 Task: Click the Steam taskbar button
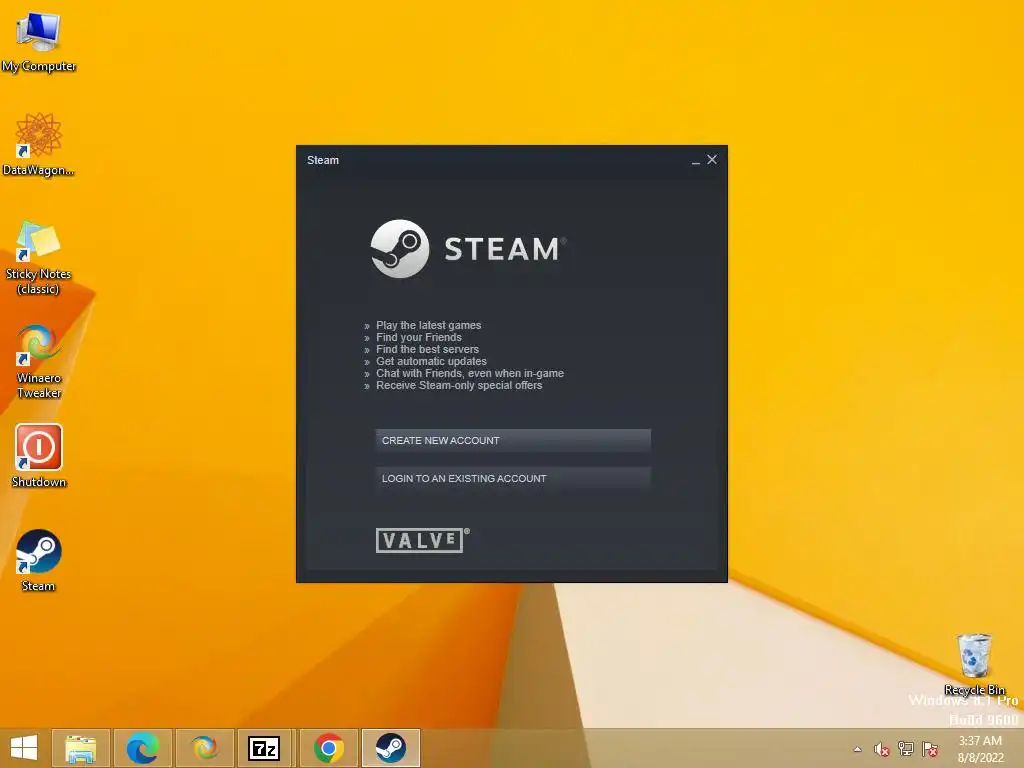coord(391,748)
